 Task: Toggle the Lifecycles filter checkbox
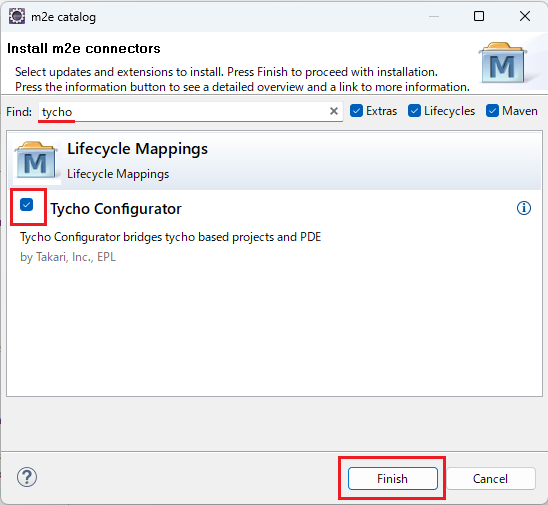point(414,111)
